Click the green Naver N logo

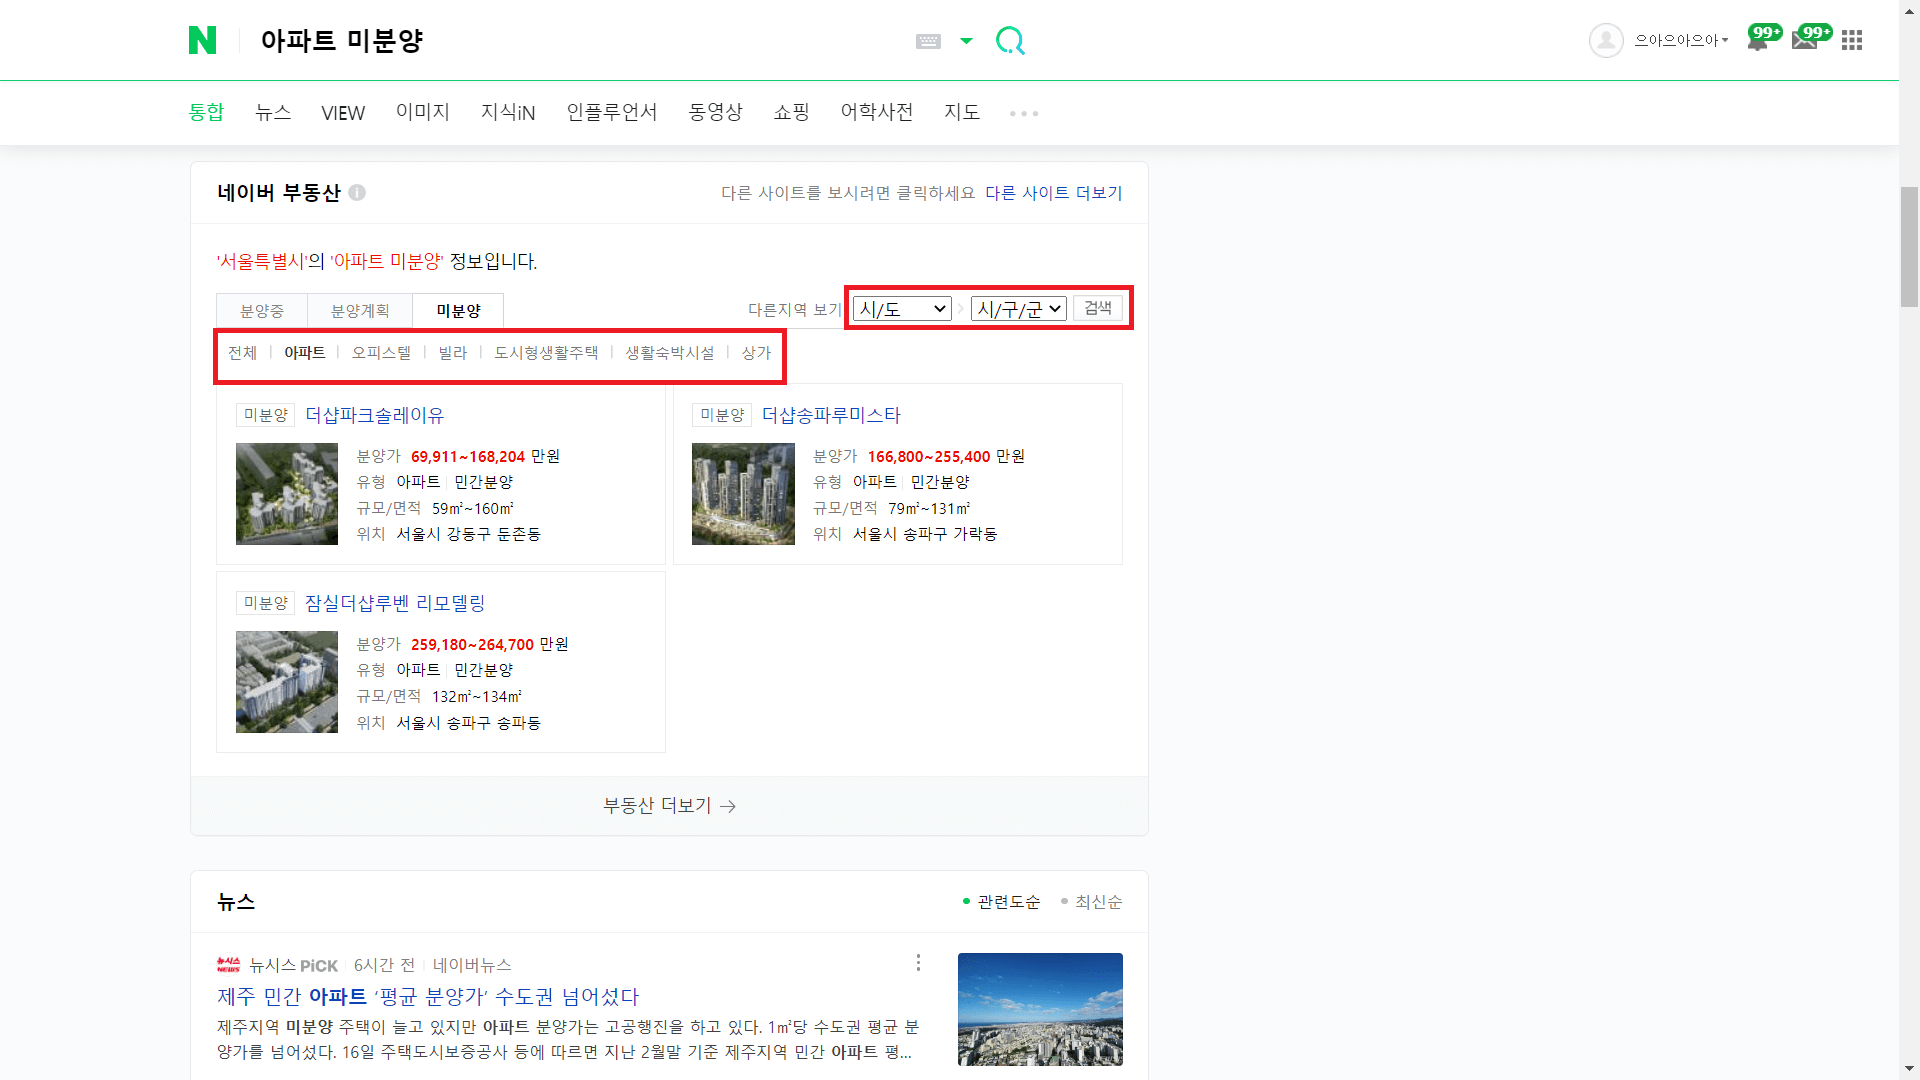[202, 40]
